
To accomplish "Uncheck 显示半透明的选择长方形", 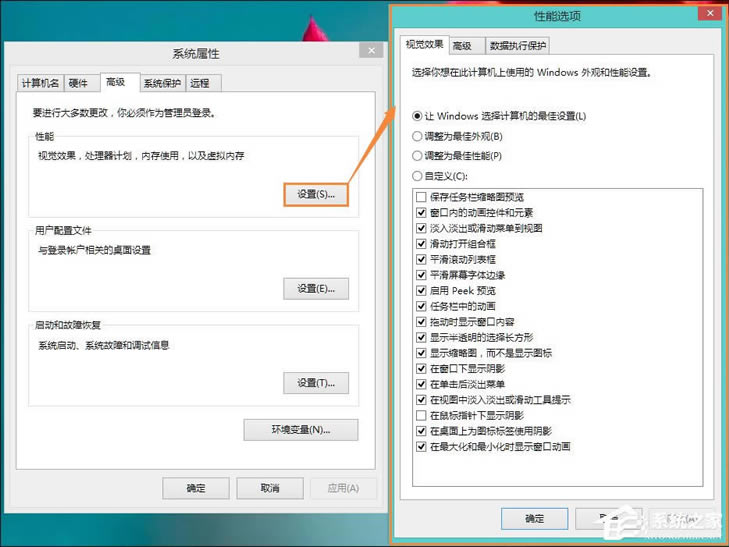I will (x=421, y=337).
